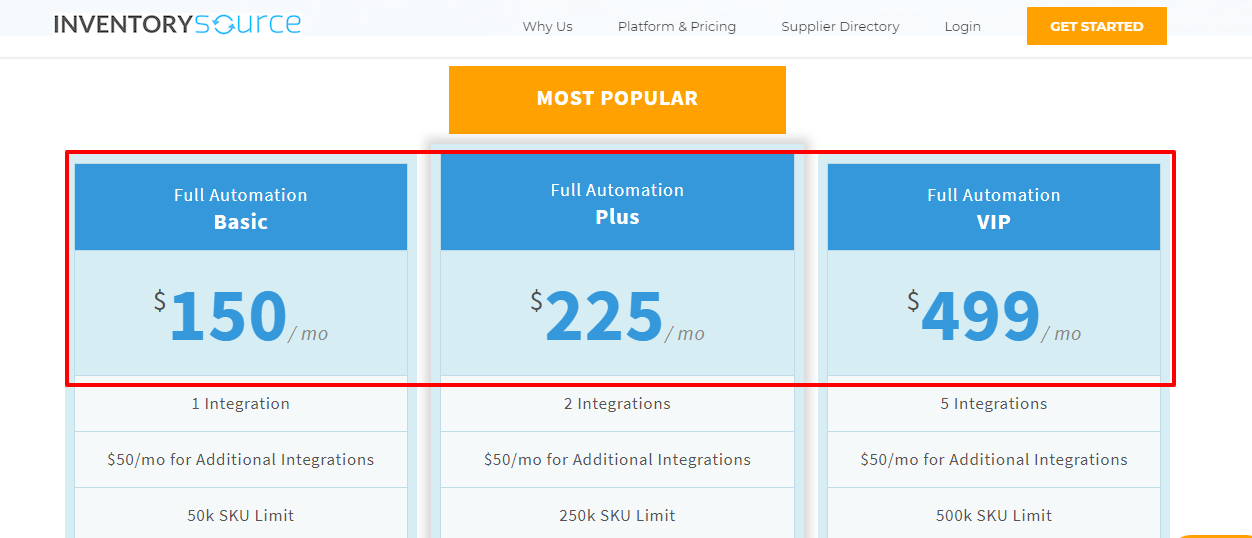Select the Full Automation Plus header
Screen dimensions: 1252x538
pyautogui.click(x=617, y=203)
